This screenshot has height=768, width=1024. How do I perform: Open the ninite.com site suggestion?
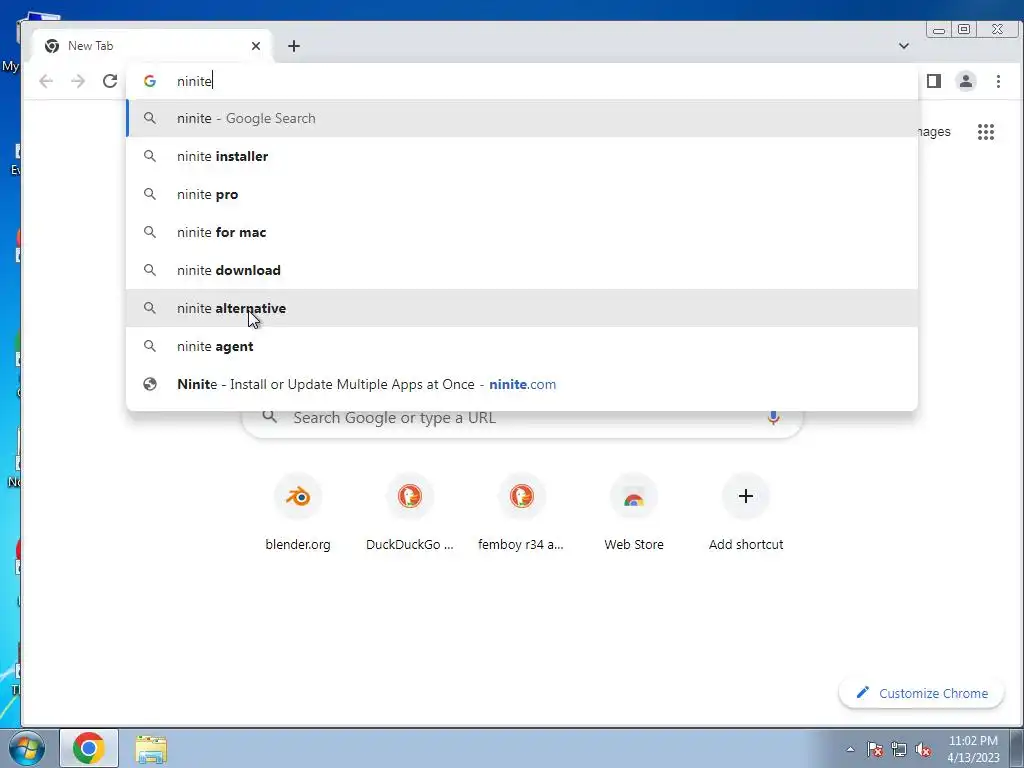tap(522, 384)
